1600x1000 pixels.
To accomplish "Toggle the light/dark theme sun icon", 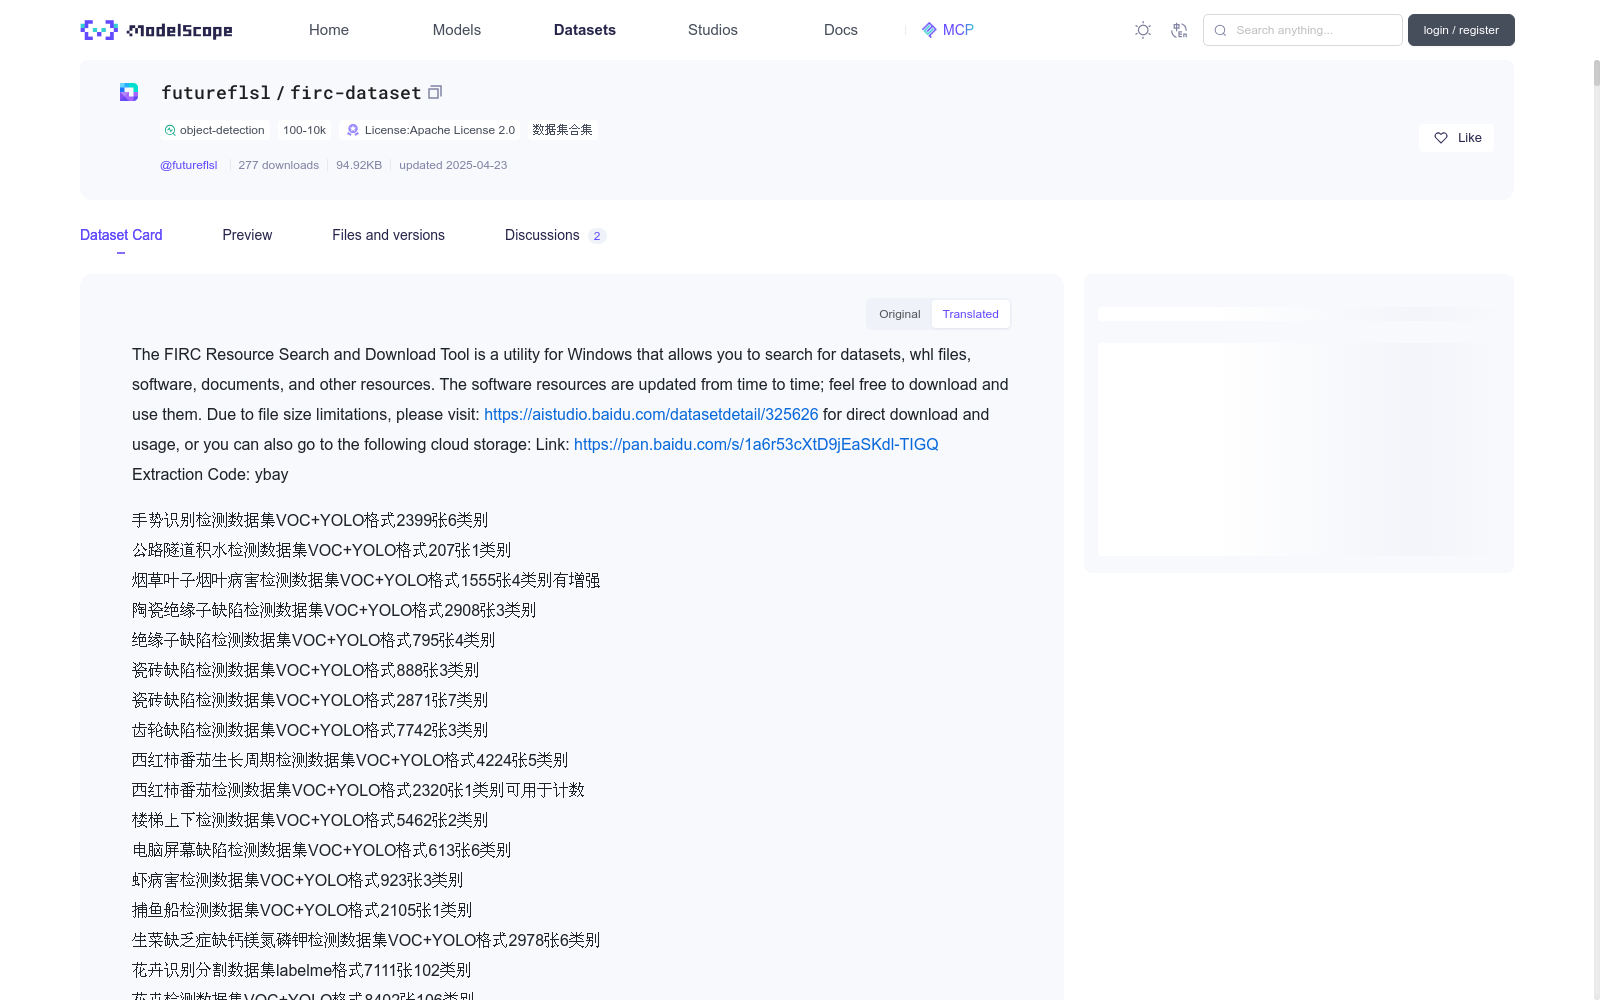I will click(x=1143, y=30).
